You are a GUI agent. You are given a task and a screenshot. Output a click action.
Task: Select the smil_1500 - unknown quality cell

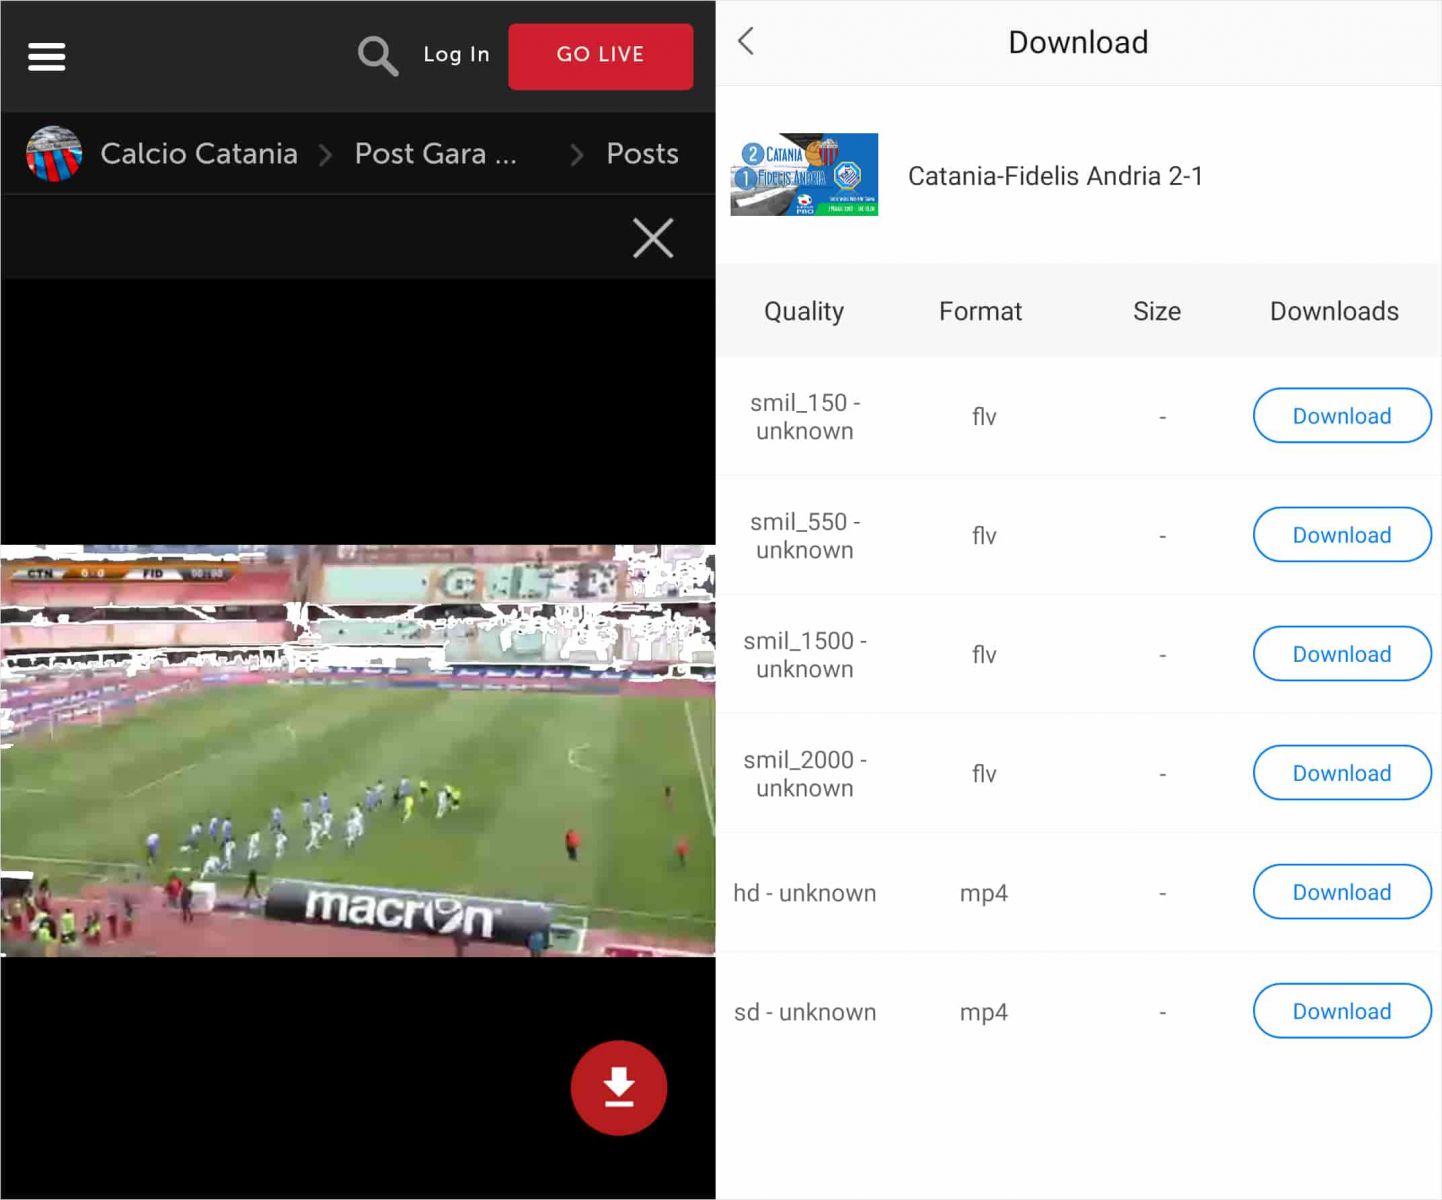[805, 654]
